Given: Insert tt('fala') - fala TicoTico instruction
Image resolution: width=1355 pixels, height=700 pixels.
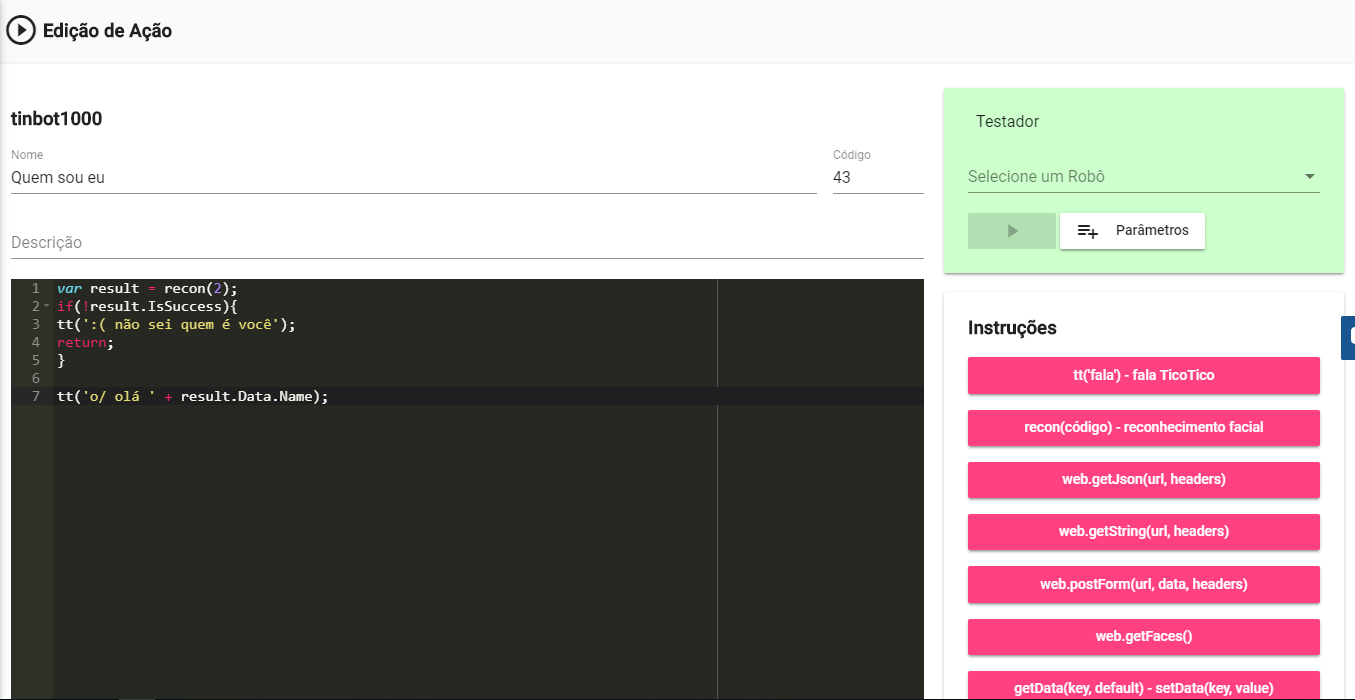Looking at the screenshot, I should click(x=1143, y=376).
